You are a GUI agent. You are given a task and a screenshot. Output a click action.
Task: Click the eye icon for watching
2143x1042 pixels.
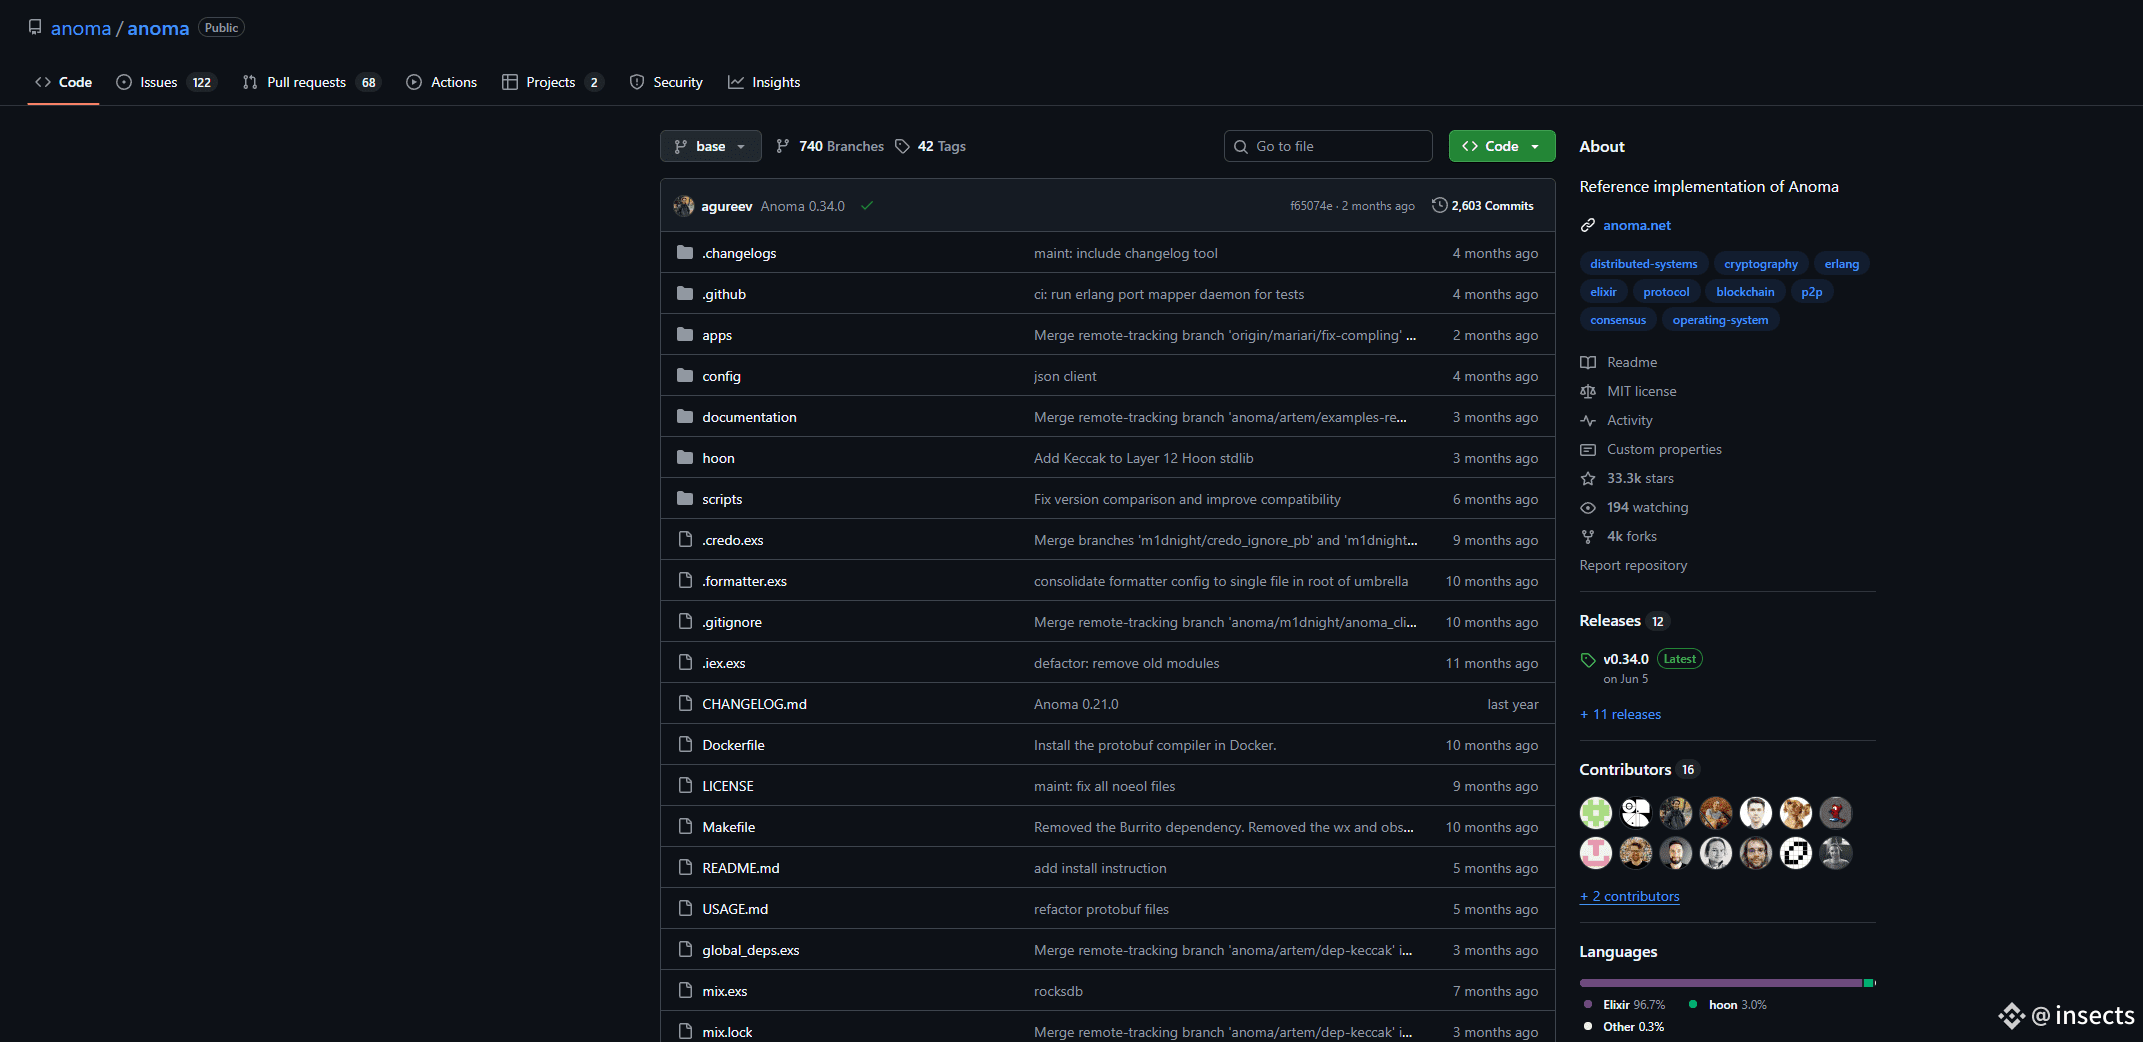click(x=1588, y=508)
